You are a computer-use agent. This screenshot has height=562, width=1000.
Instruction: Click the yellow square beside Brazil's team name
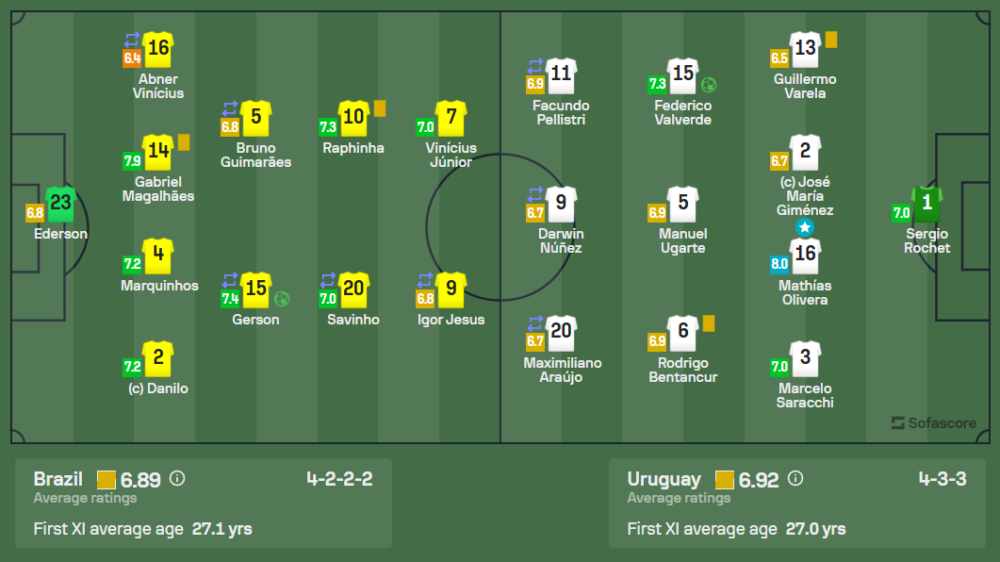(108, 479)
